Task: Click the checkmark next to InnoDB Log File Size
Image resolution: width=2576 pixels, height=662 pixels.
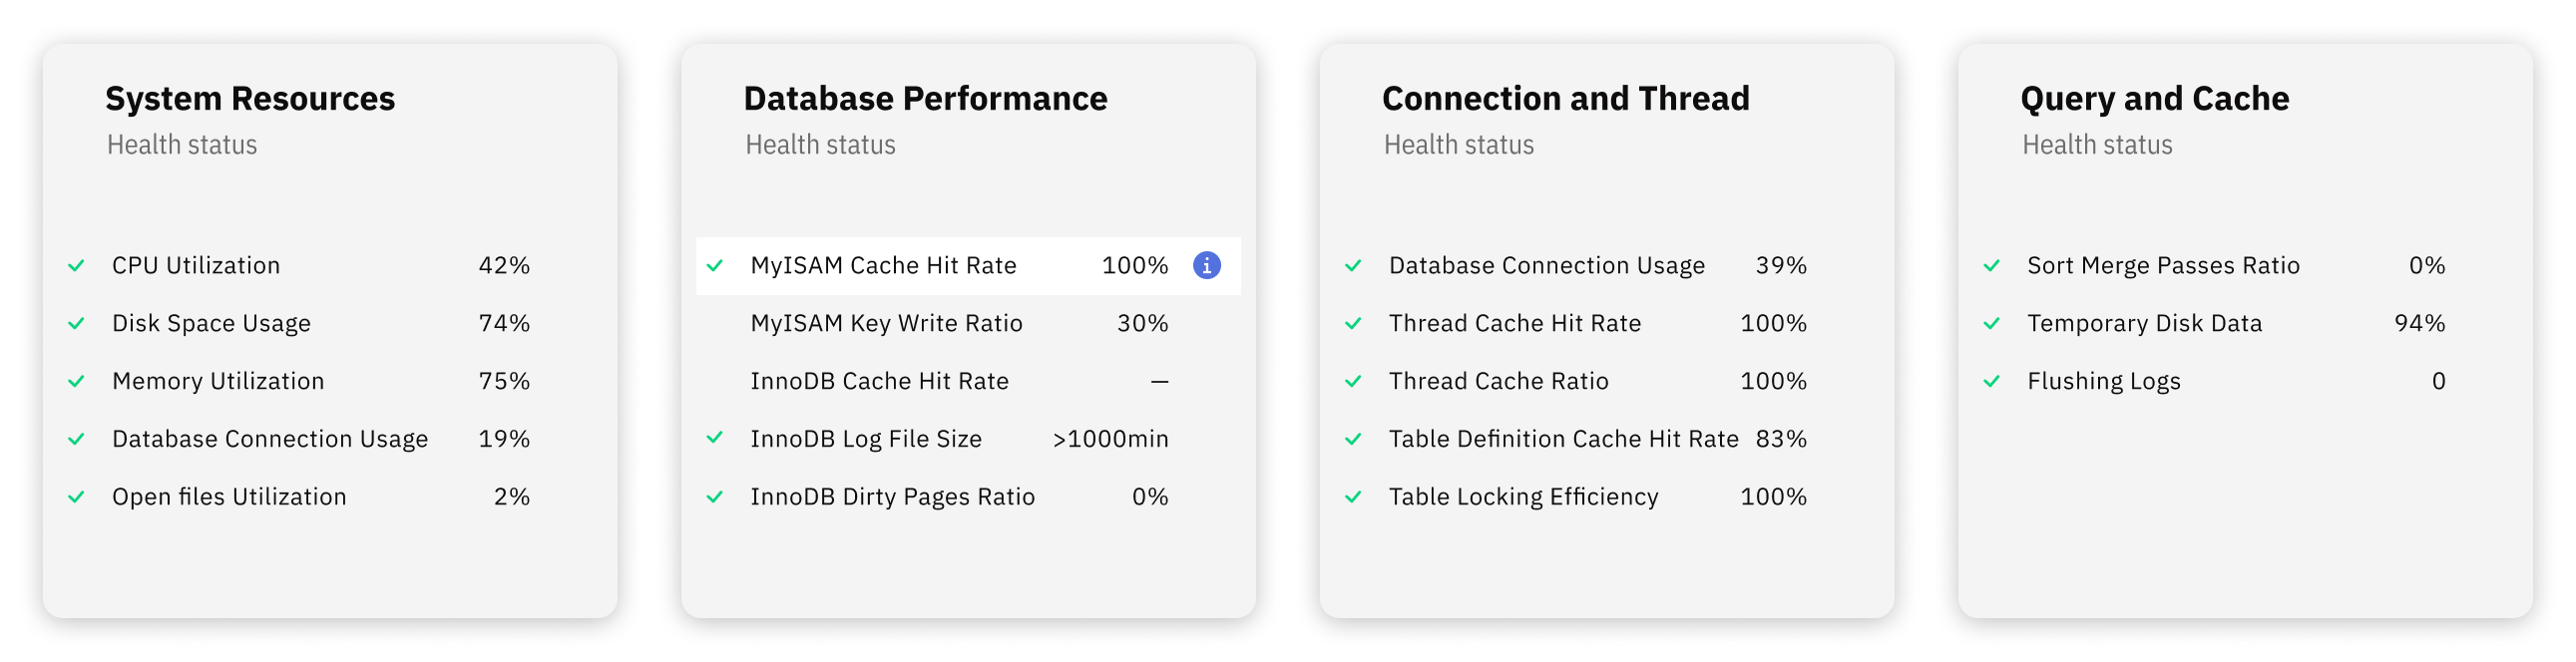Action: click(x=716, y=439)
